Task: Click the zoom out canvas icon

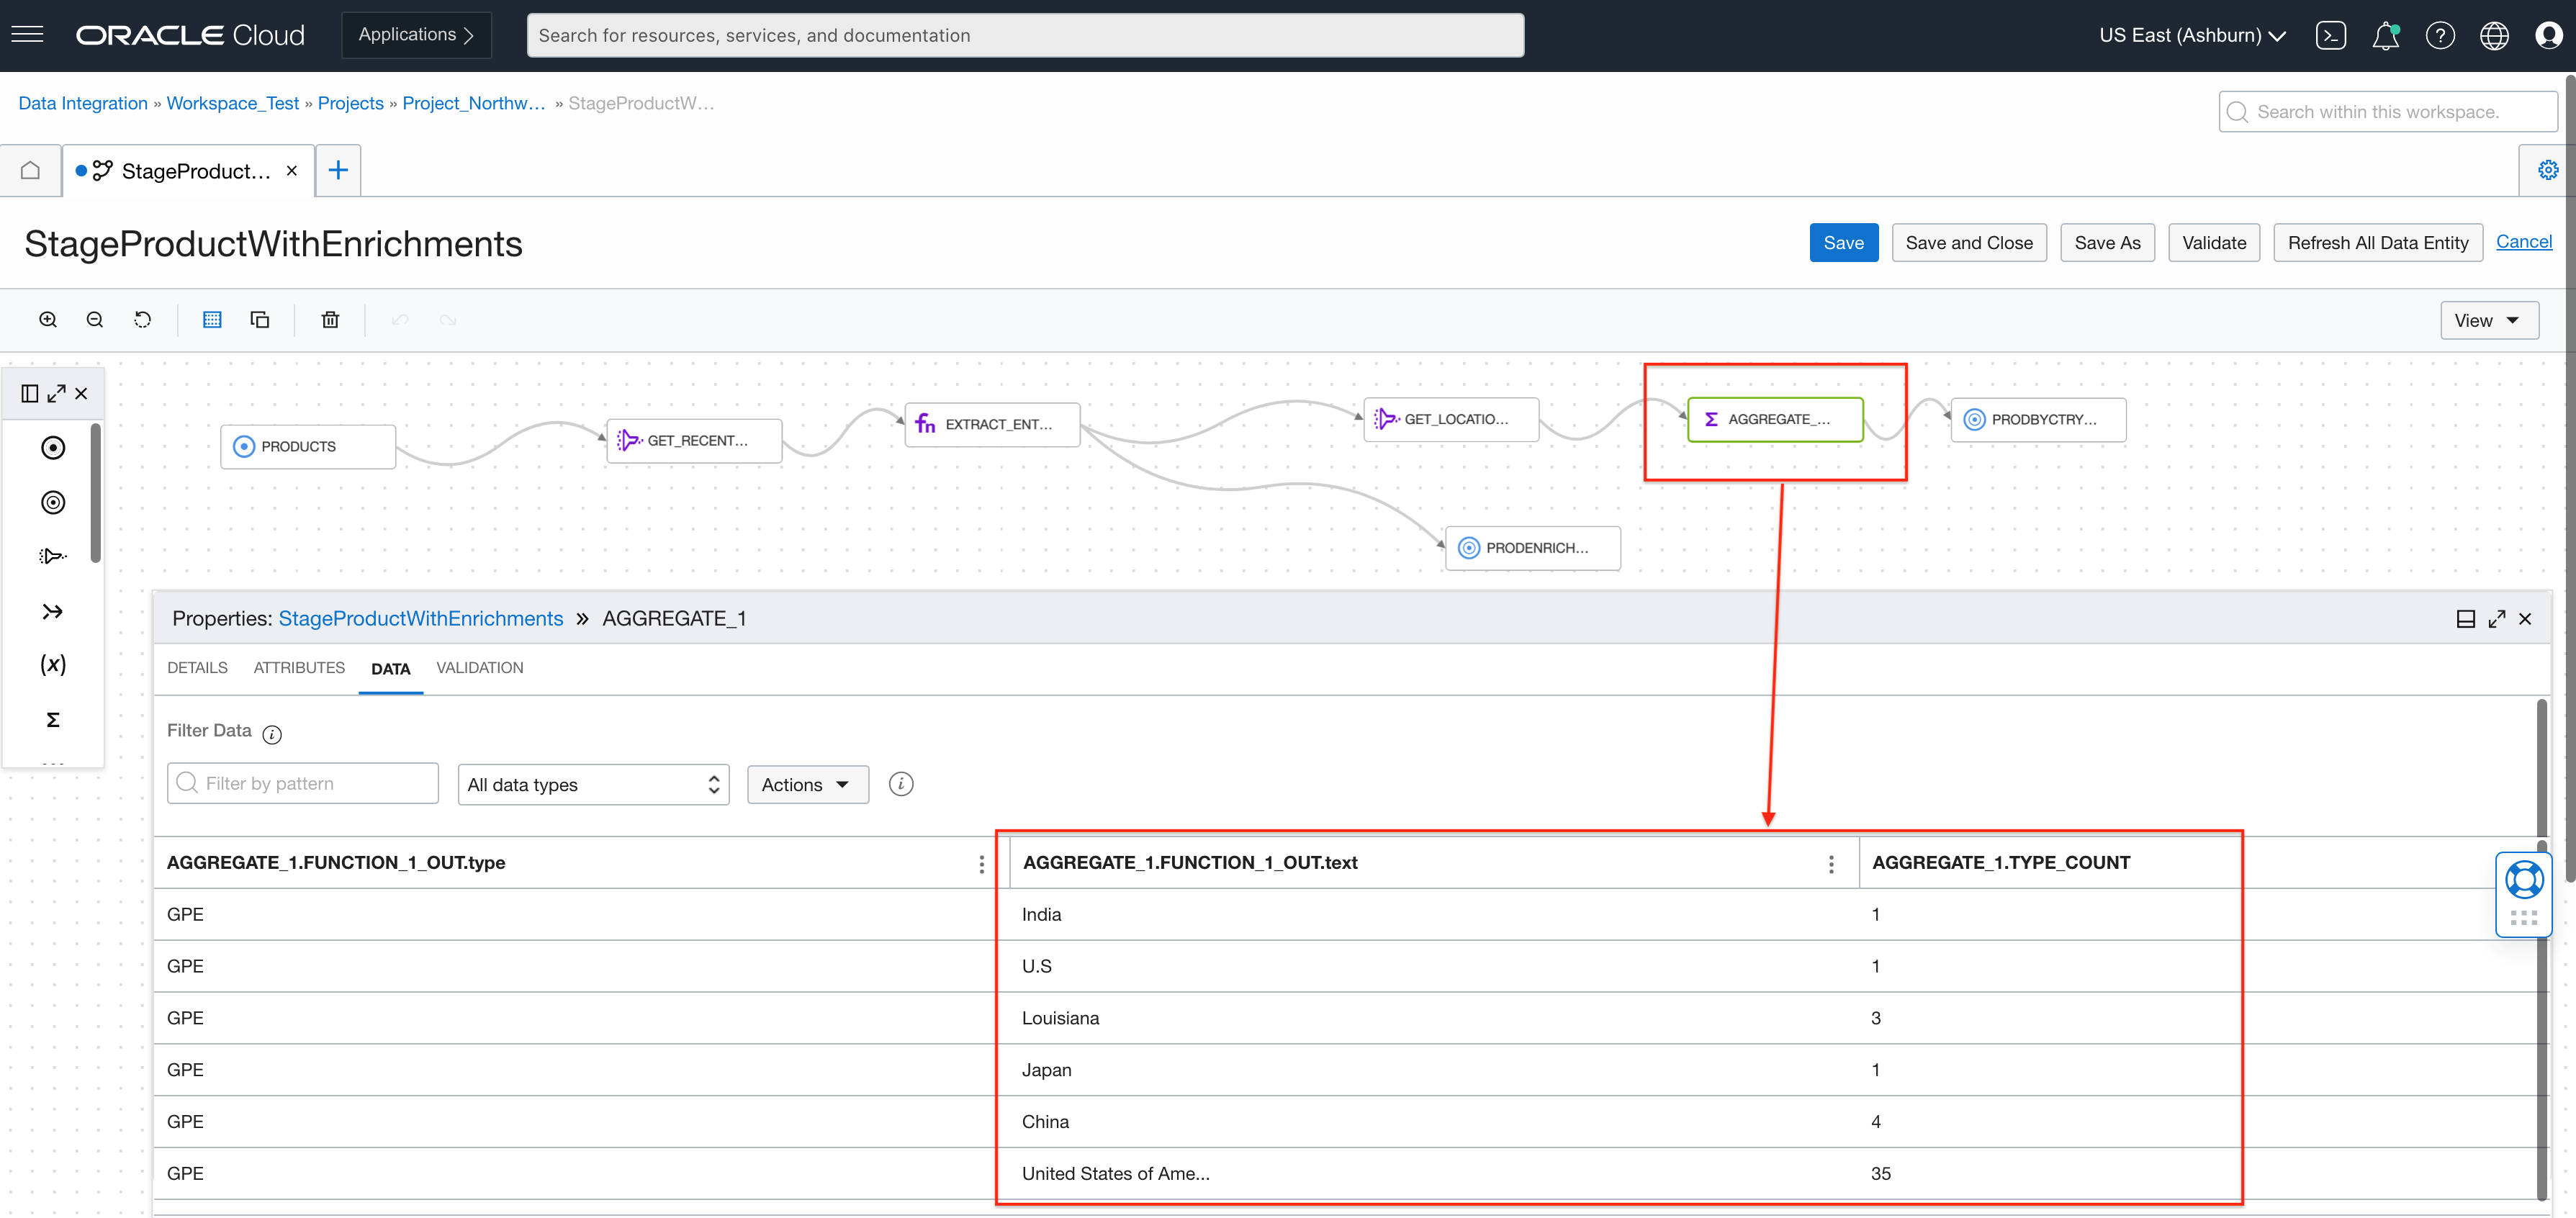Action: click(x=95, y=320)
